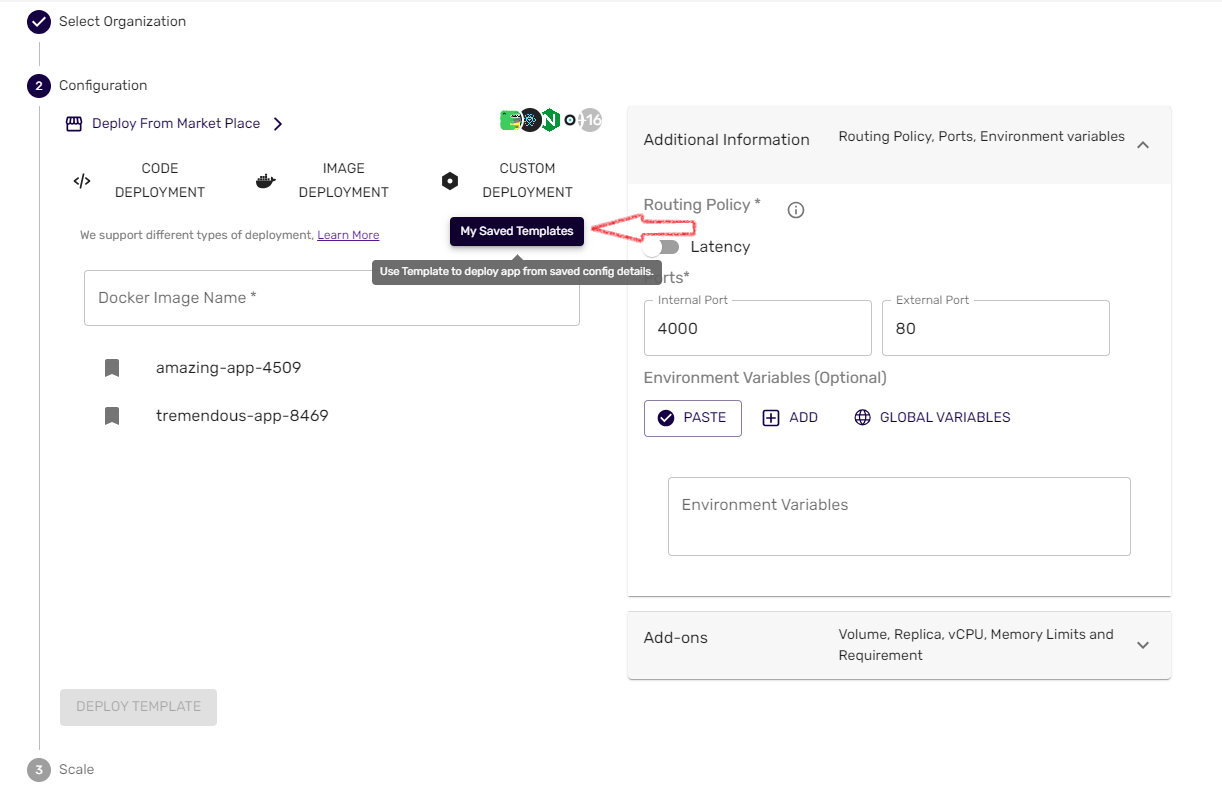
Task: Click the marketplace app logos cluster
Action: pyautogui.click(x=550, y=120)
